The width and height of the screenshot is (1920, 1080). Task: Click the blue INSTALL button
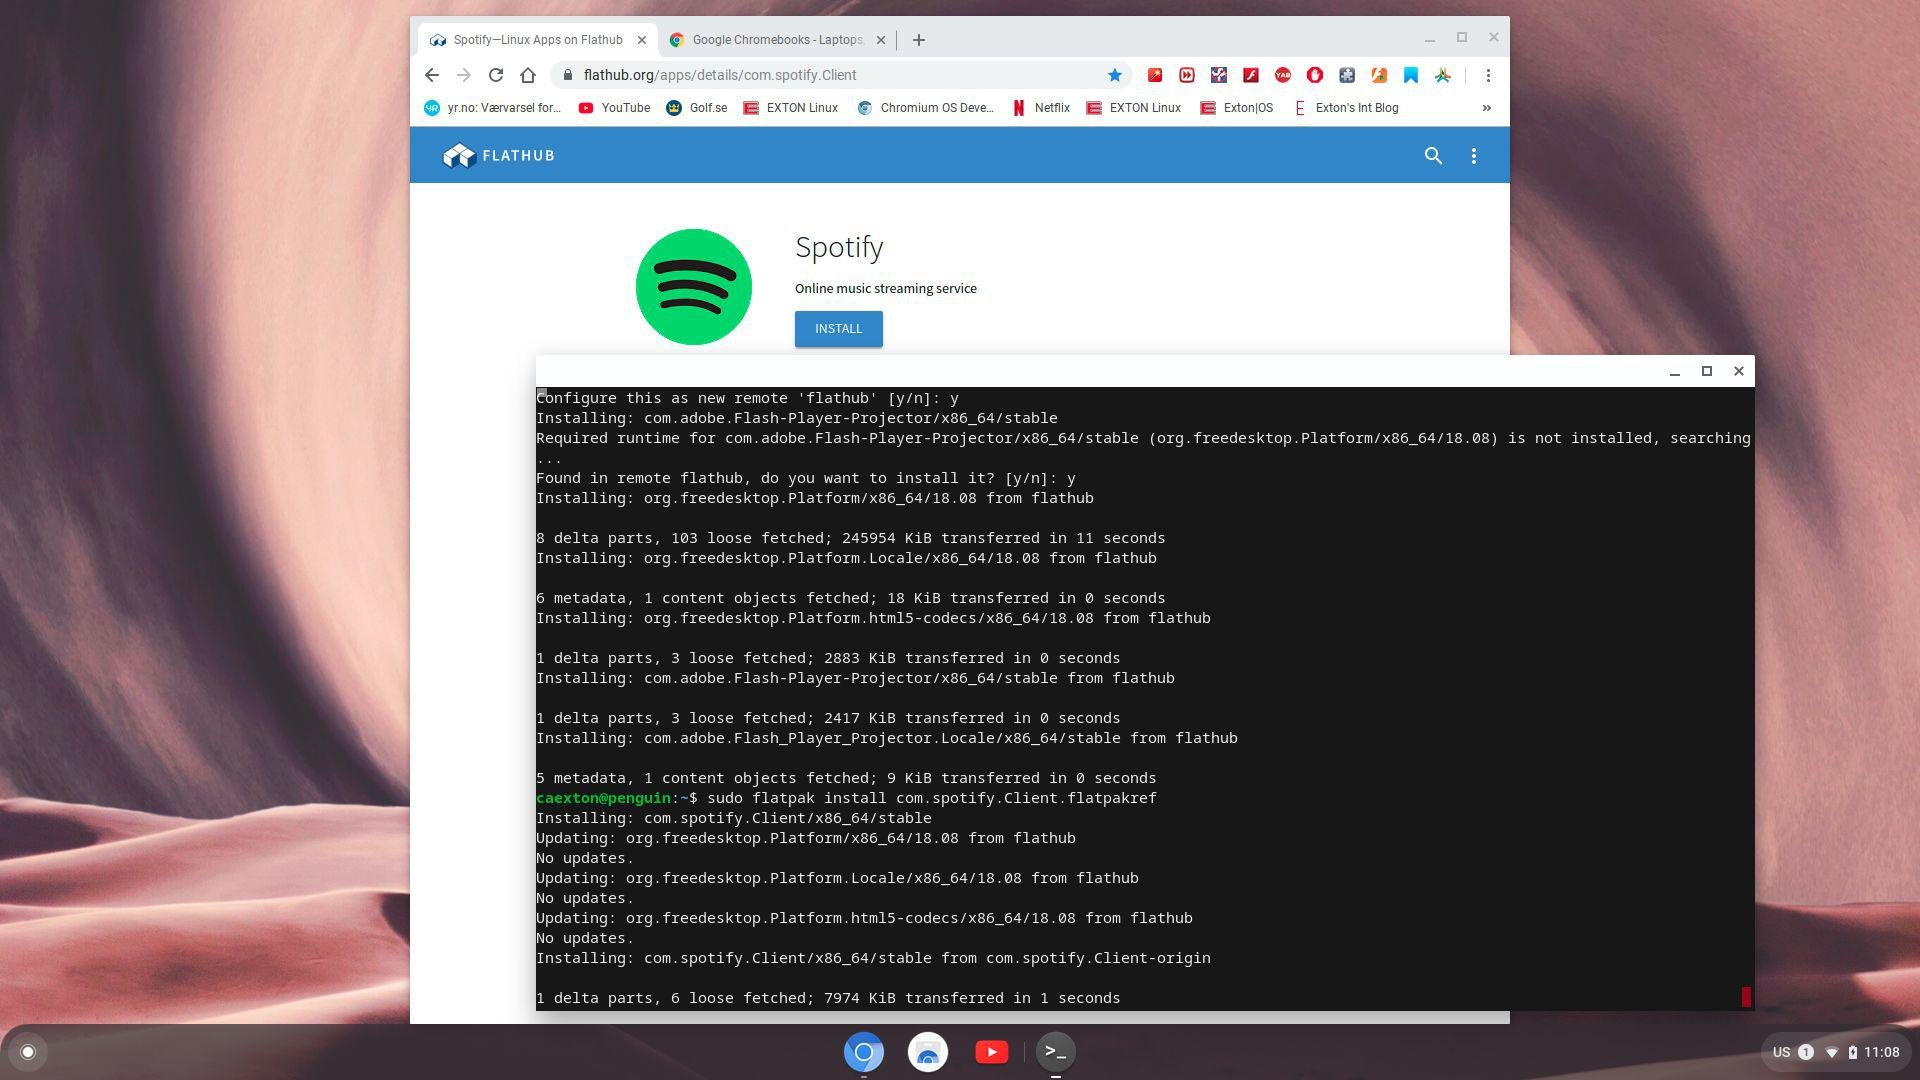(x=839, y=329)
